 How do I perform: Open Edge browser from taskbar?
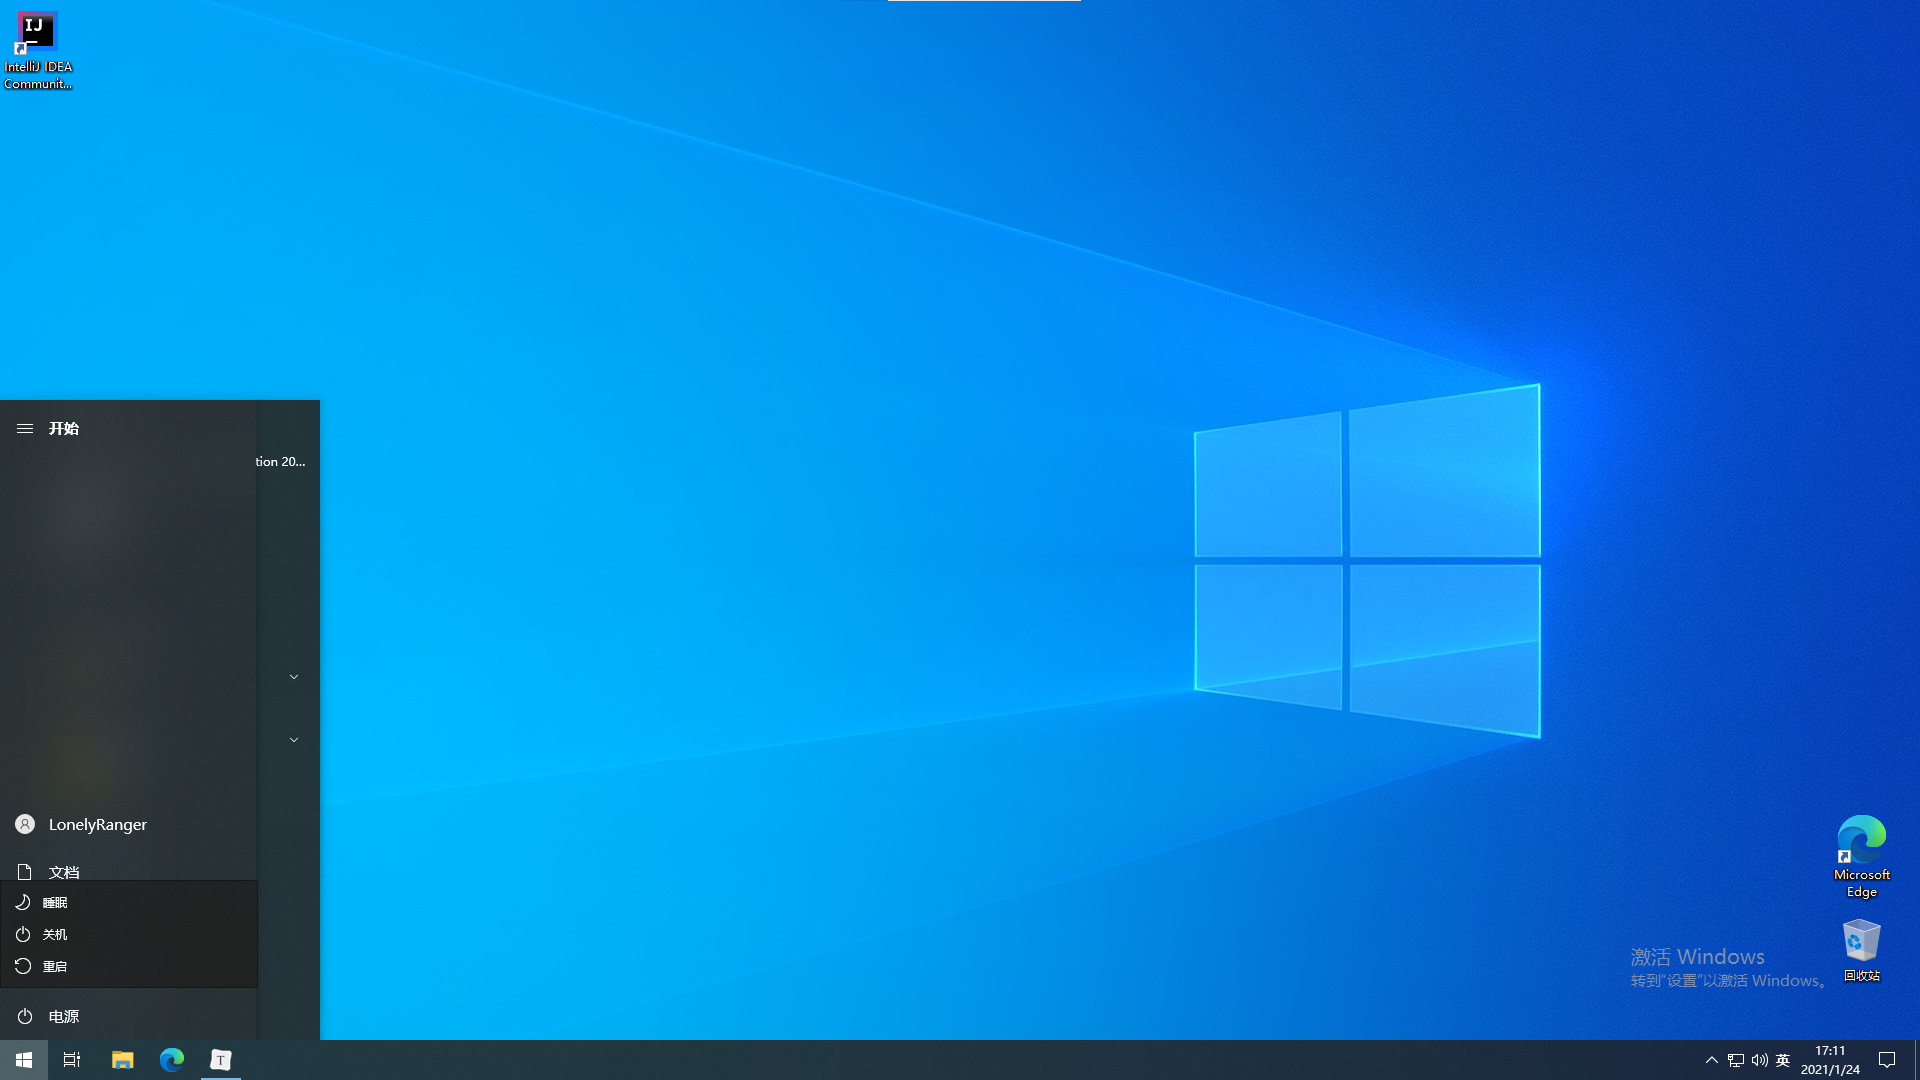pos(172,1060)
